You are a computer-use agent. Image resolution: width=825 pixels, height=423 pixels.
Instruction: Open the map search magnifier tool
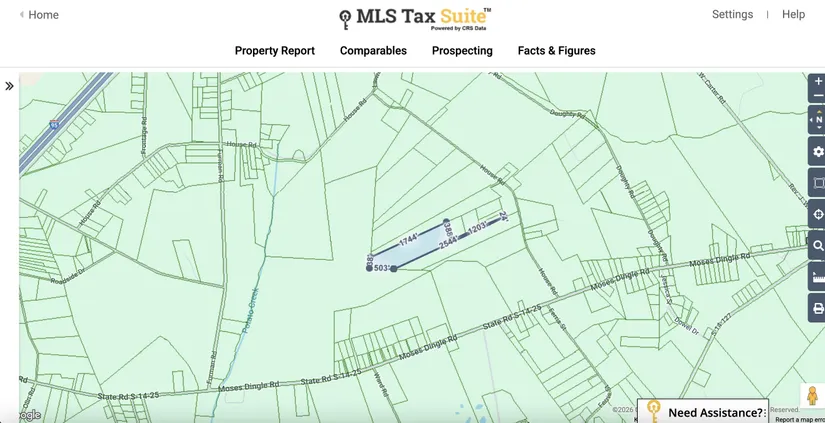(x=818, y=245)
